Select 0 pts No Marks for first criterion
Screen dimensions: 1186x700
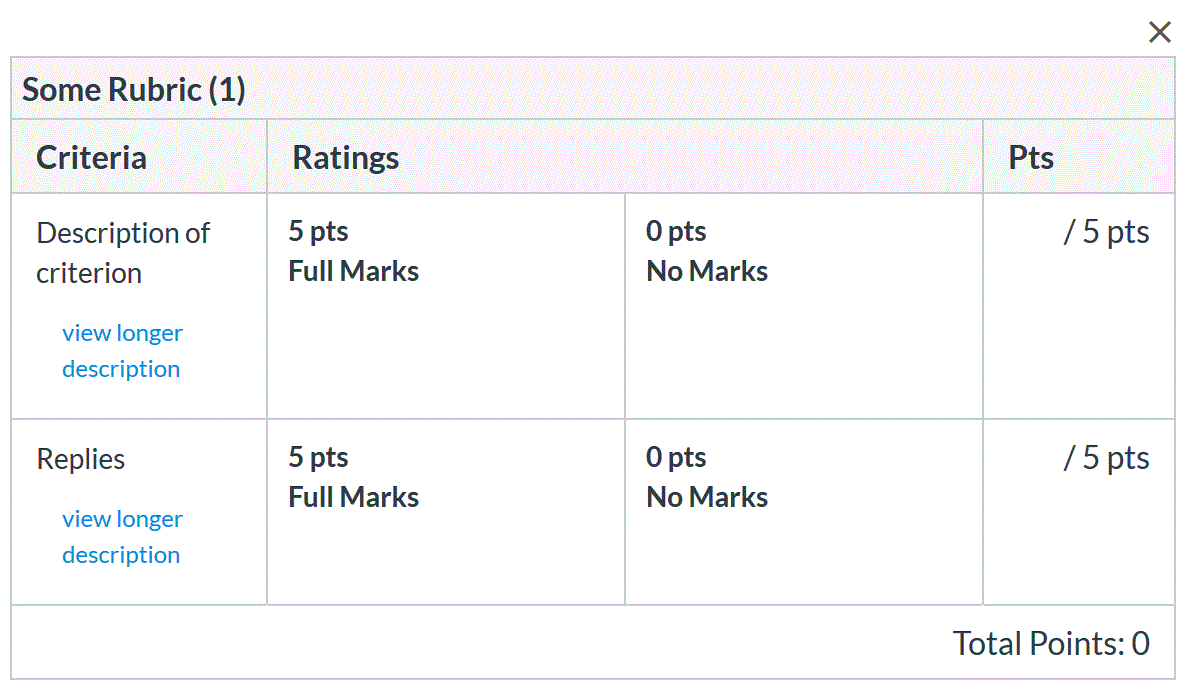[804, 306]
